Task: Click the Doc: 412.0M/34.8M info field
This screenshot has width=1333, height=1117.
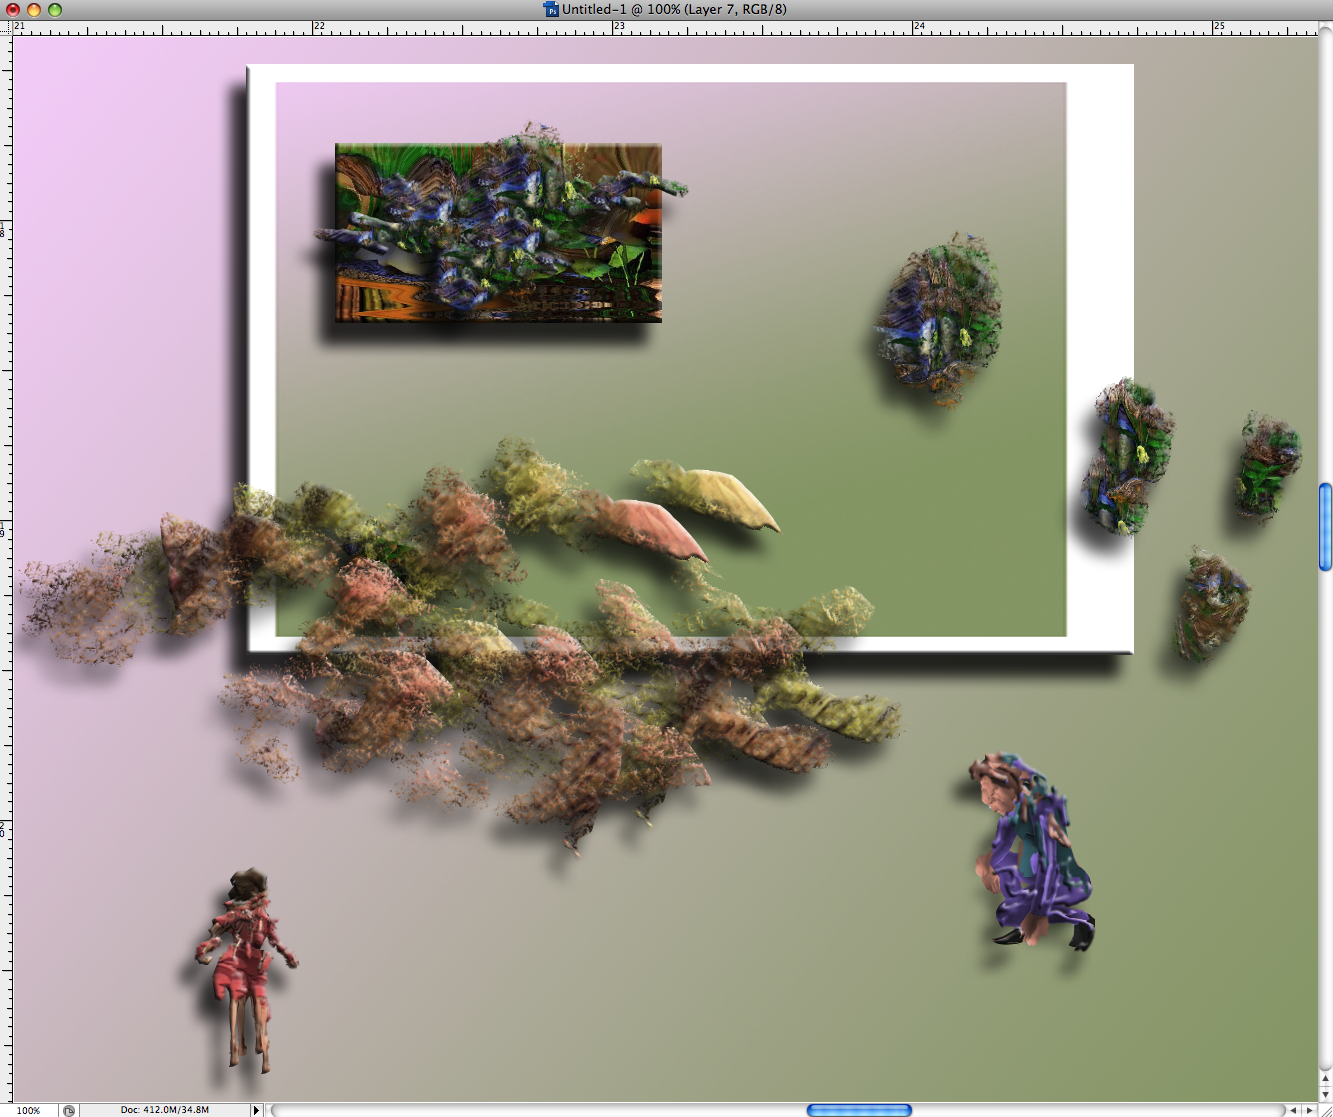Action: pos(165,1110)
